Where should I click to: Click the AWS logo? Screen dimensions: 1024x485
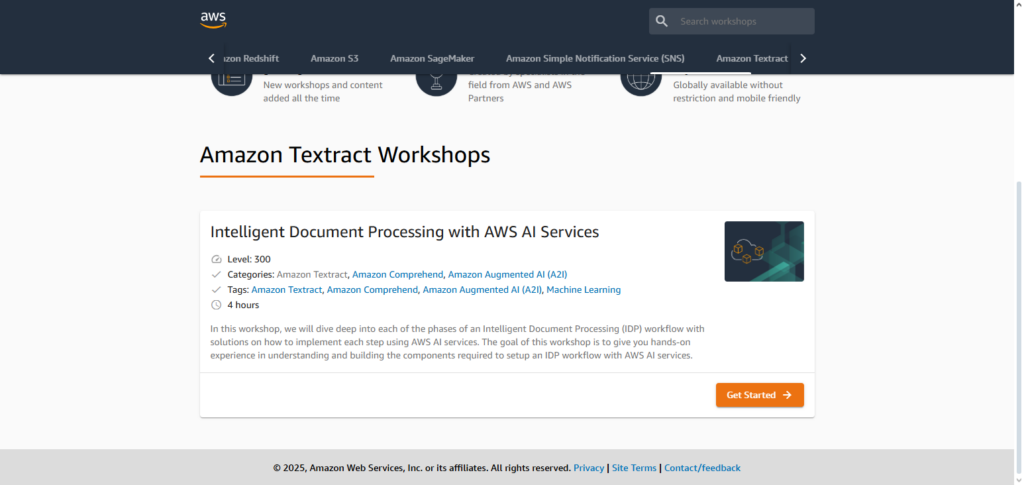click(x=213, y=20)
